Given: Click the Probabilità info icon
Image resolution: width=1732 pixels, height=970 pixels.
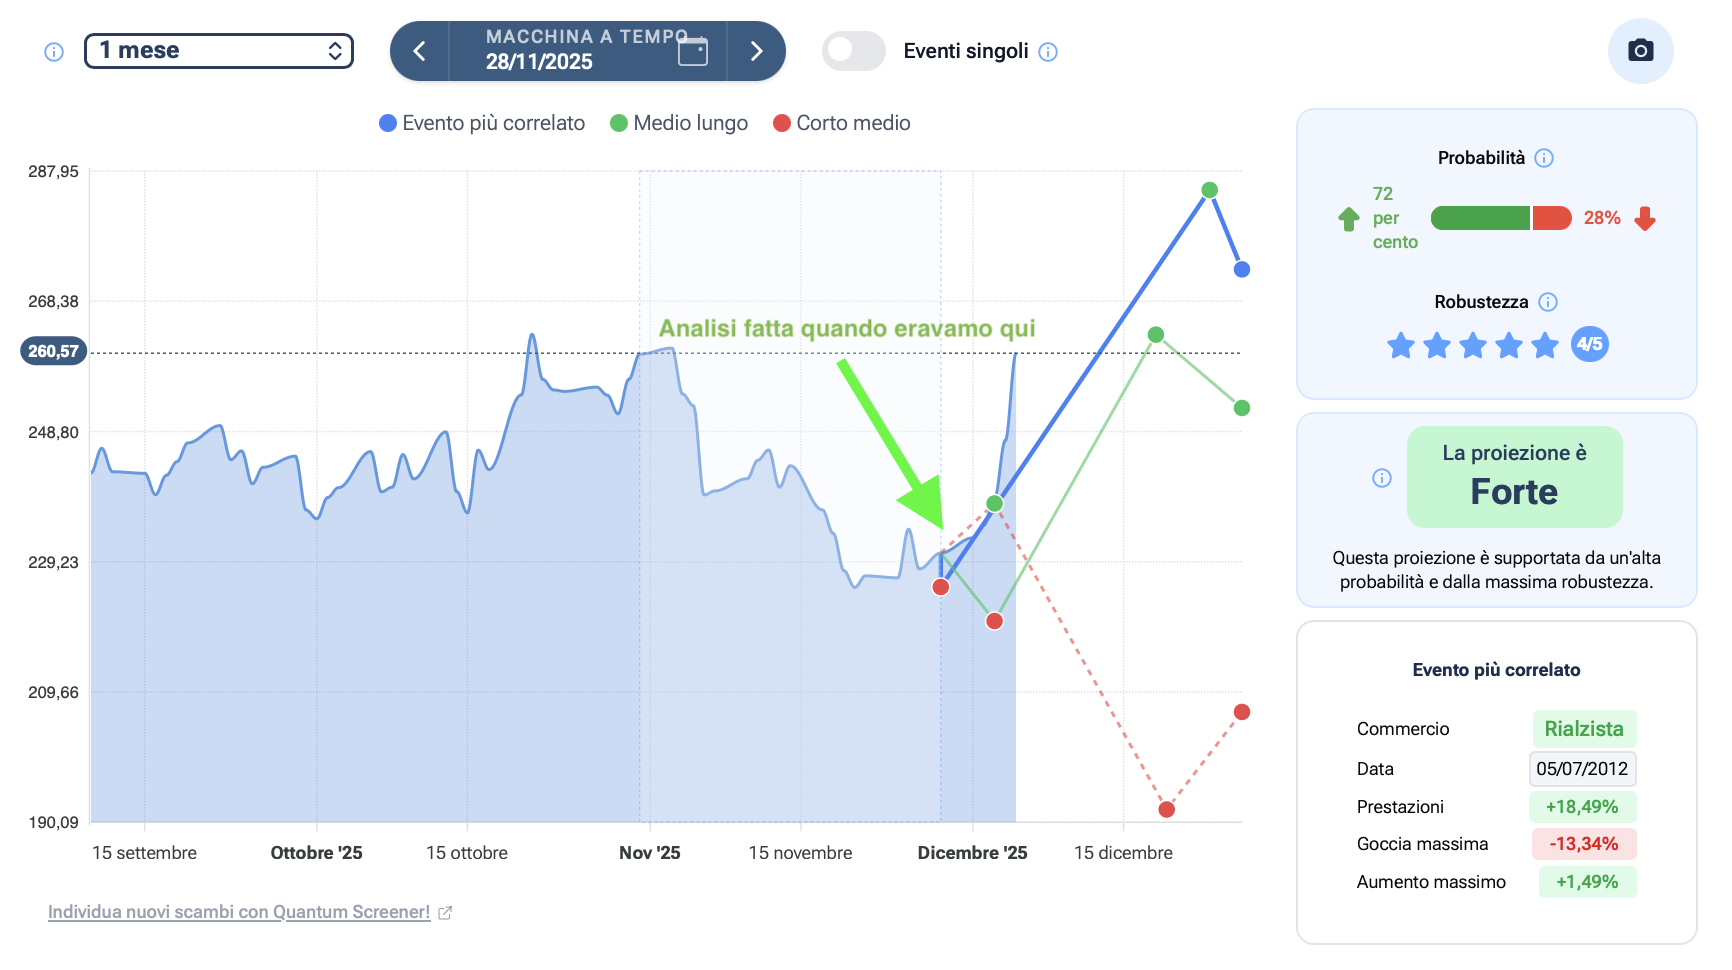Looking at the screenshot, I should click(x=1544, y=158).
